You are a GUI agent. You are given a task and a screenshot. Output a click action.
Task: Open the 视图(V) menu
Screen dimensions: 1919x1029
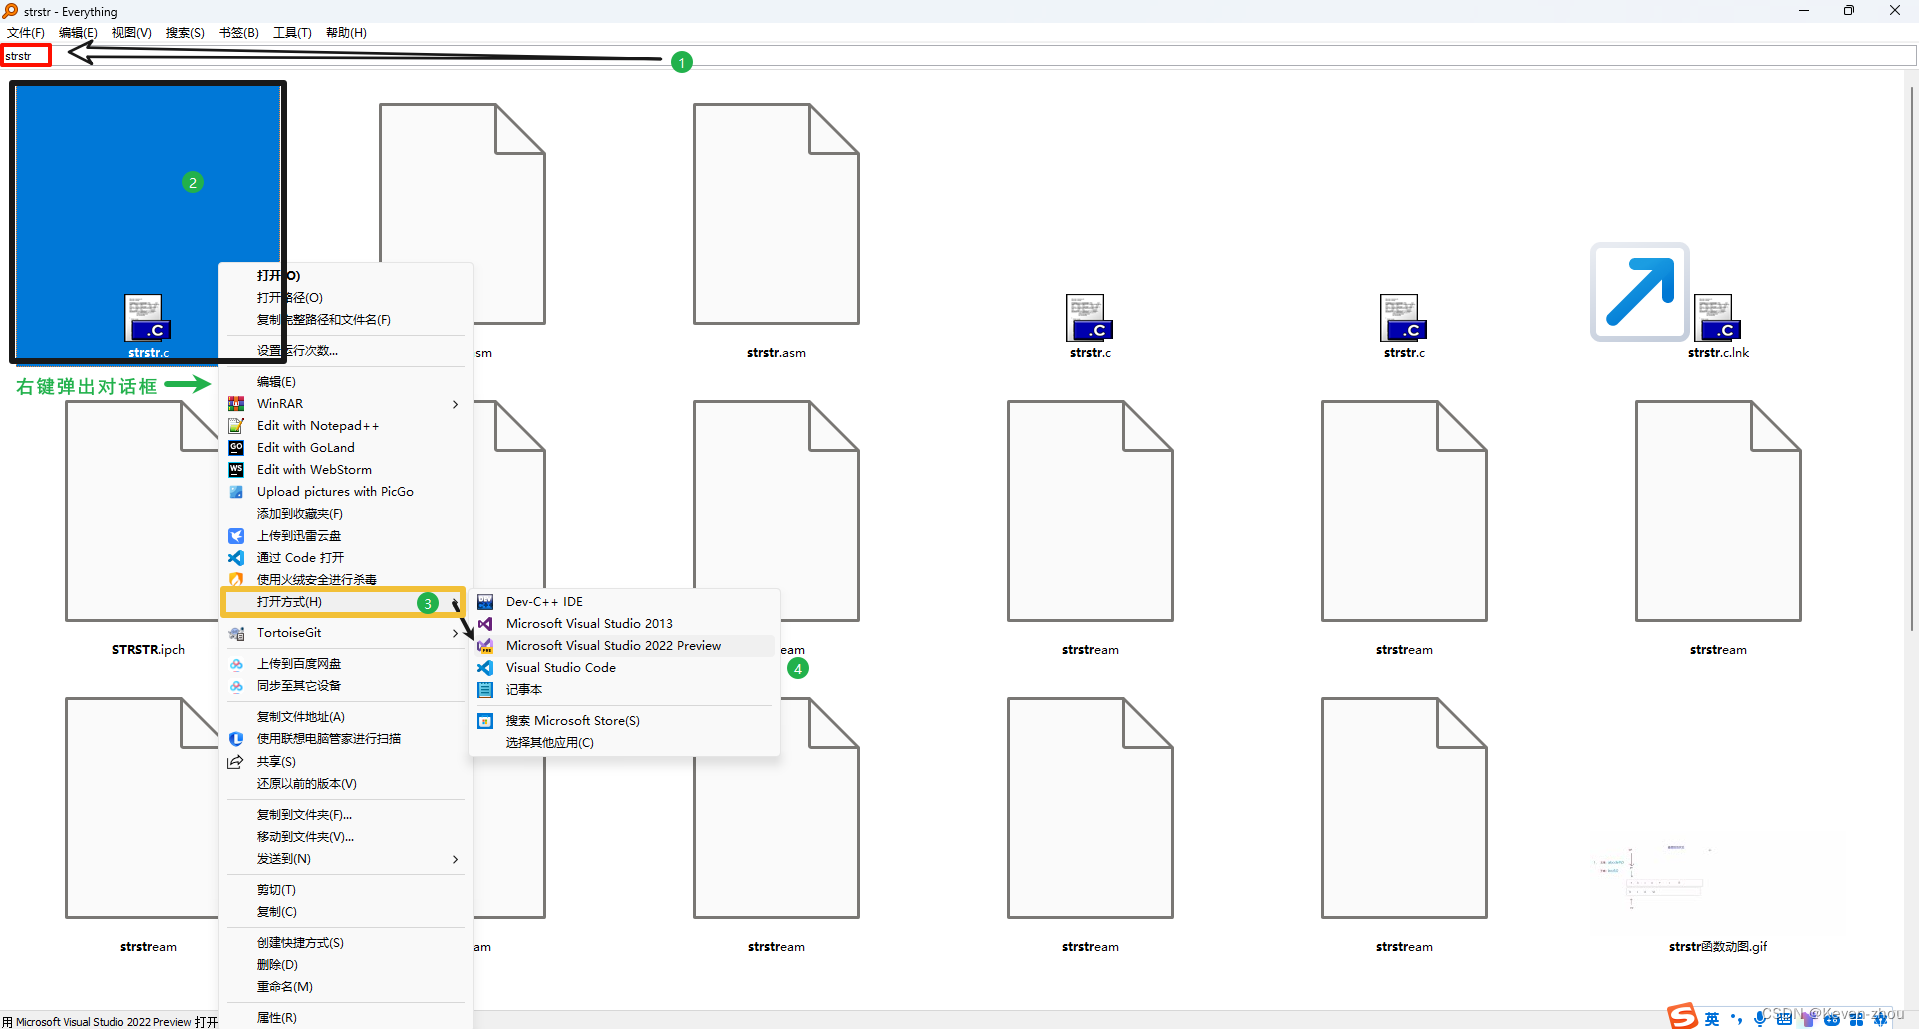(x=131, y=33)
